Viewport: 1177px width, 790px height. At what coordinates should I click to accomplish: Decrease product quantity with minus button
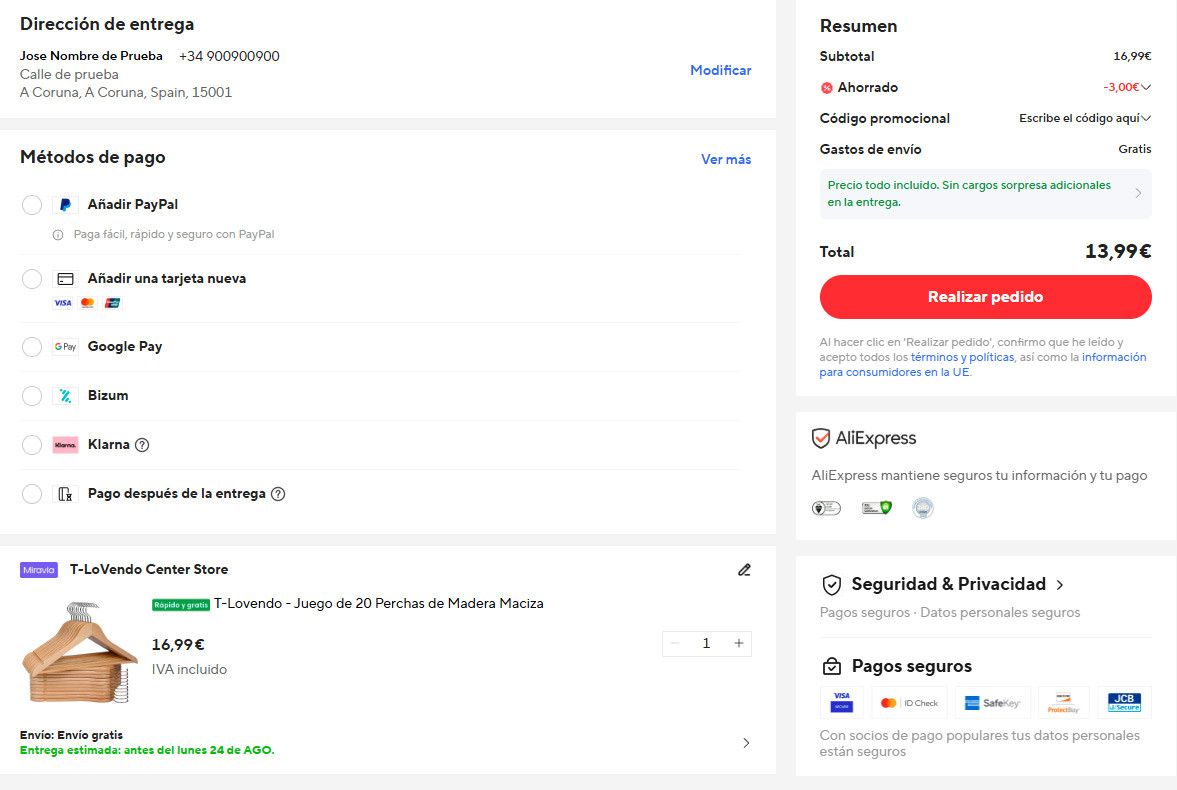tap(674, 644)
